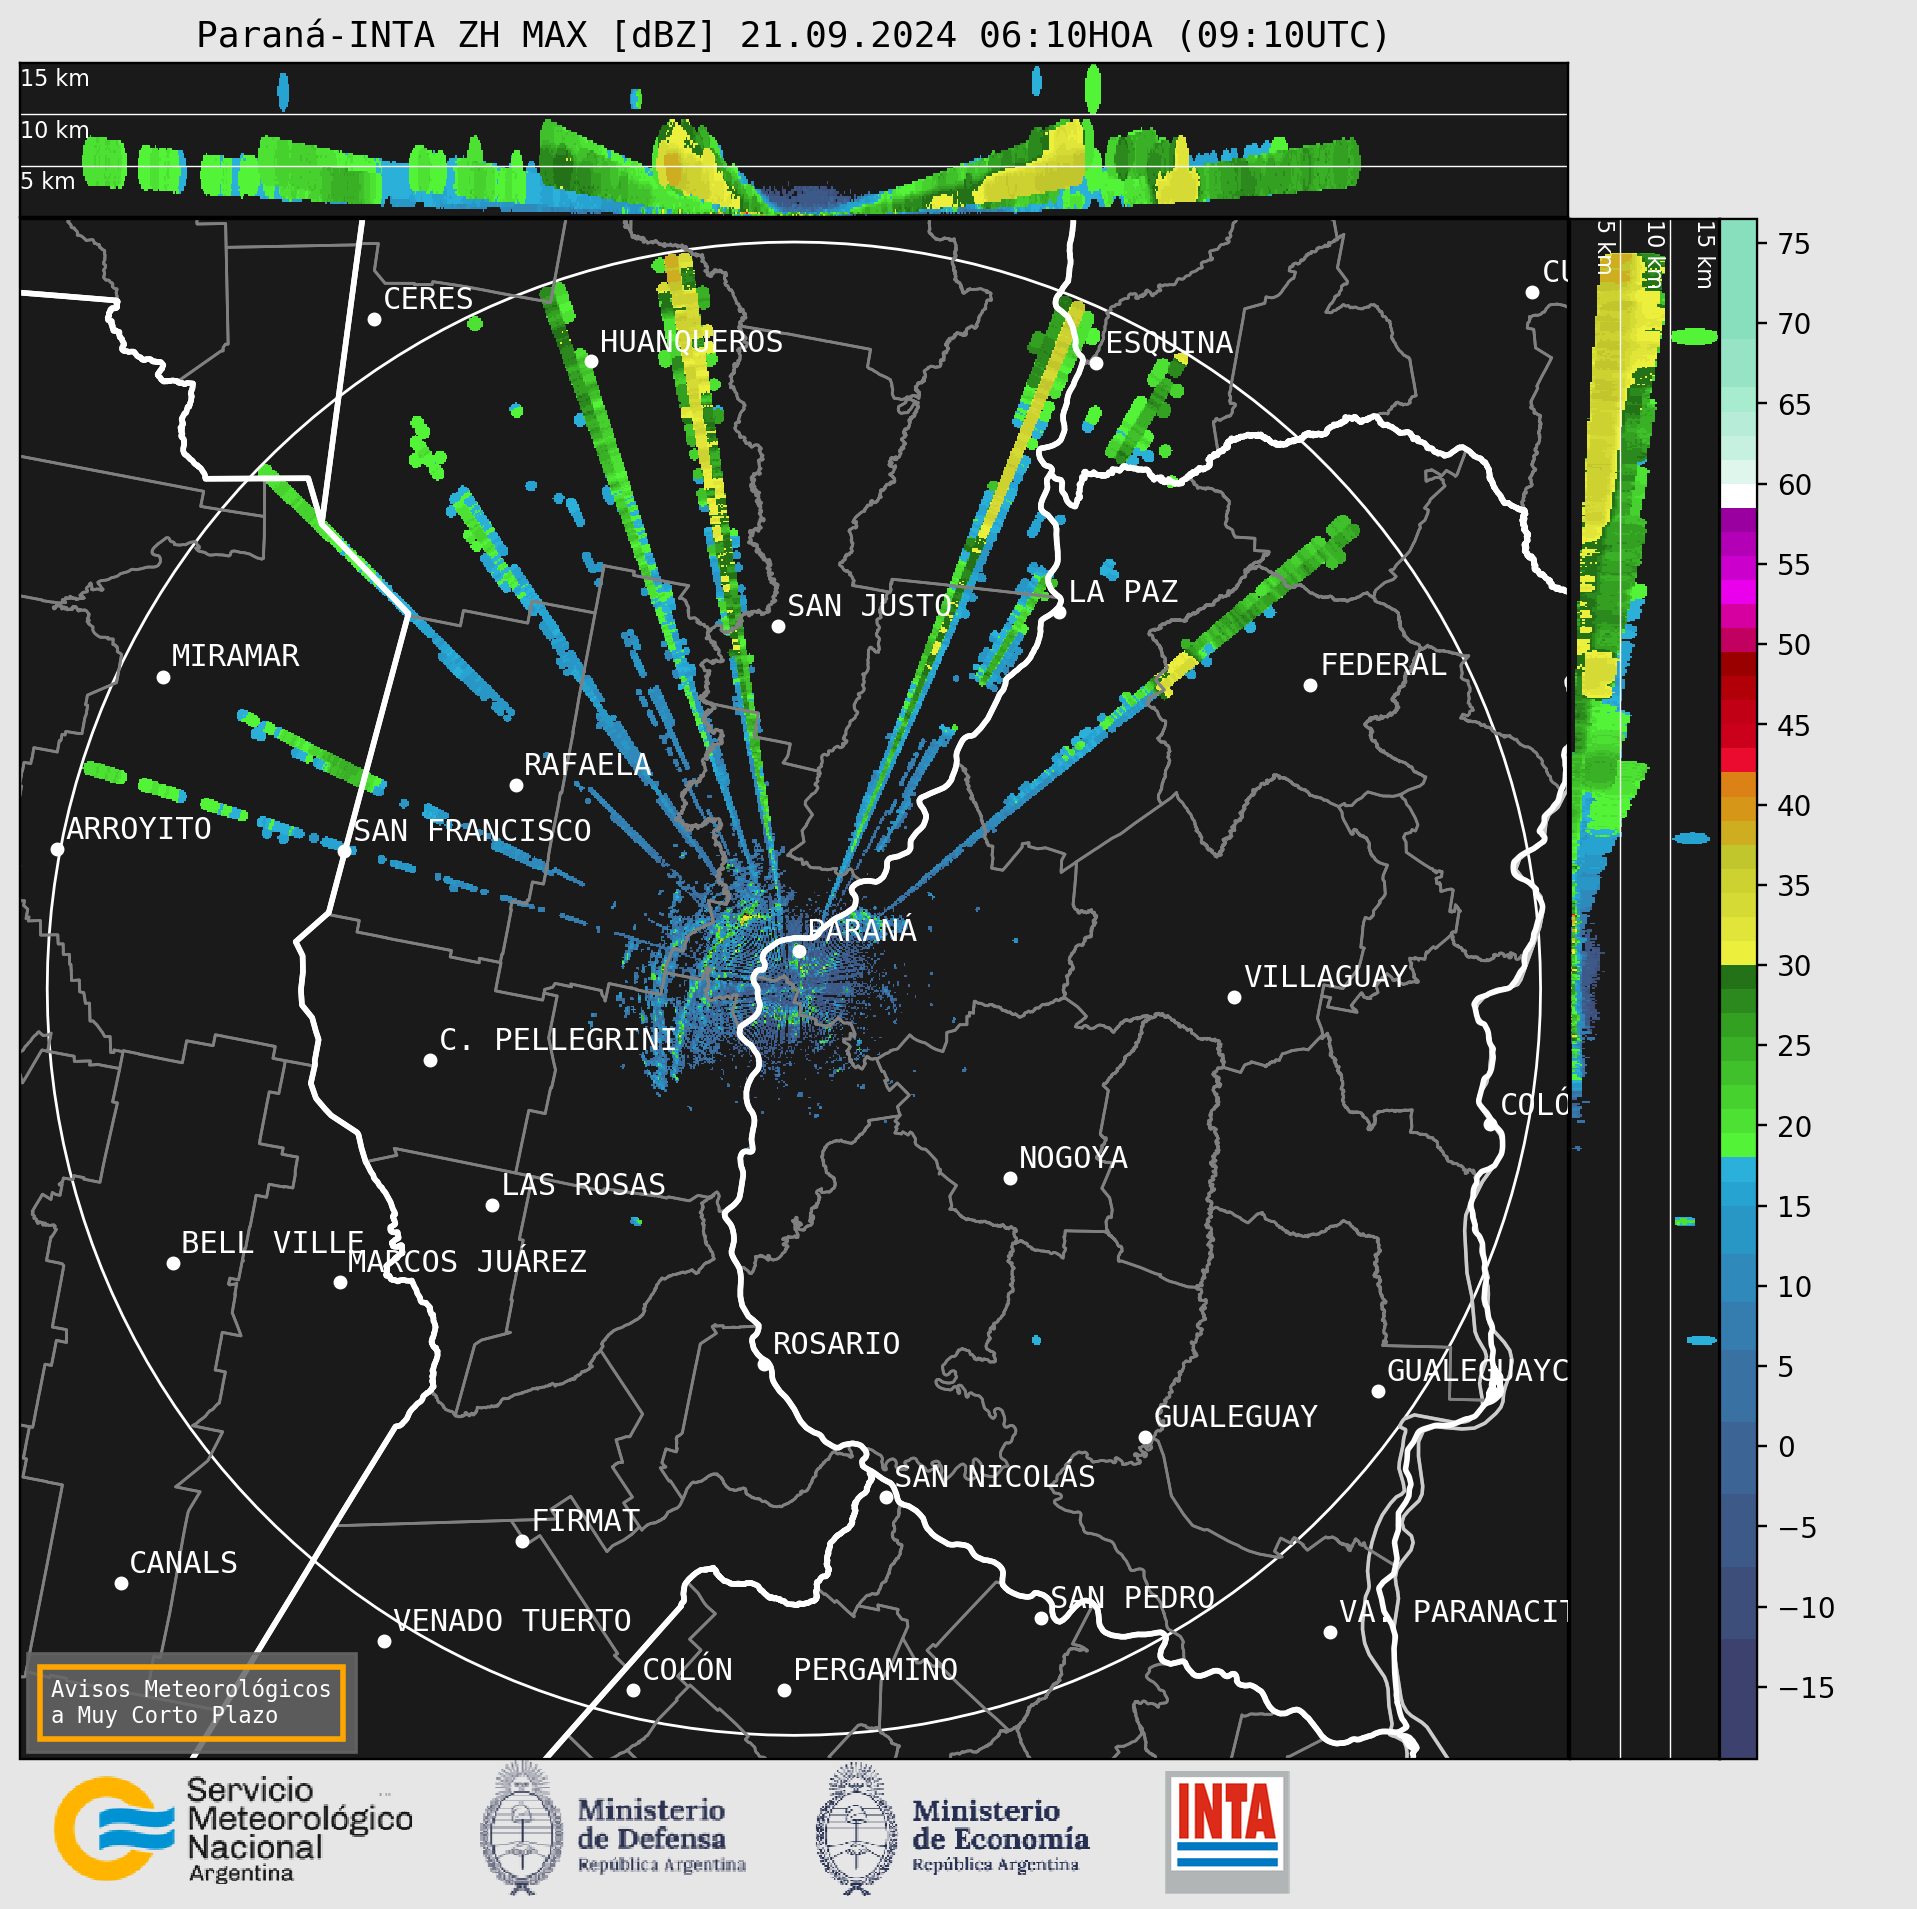Select the HUANQUEROS label
Viewport: 1917px width, 1909px height.
691,342
